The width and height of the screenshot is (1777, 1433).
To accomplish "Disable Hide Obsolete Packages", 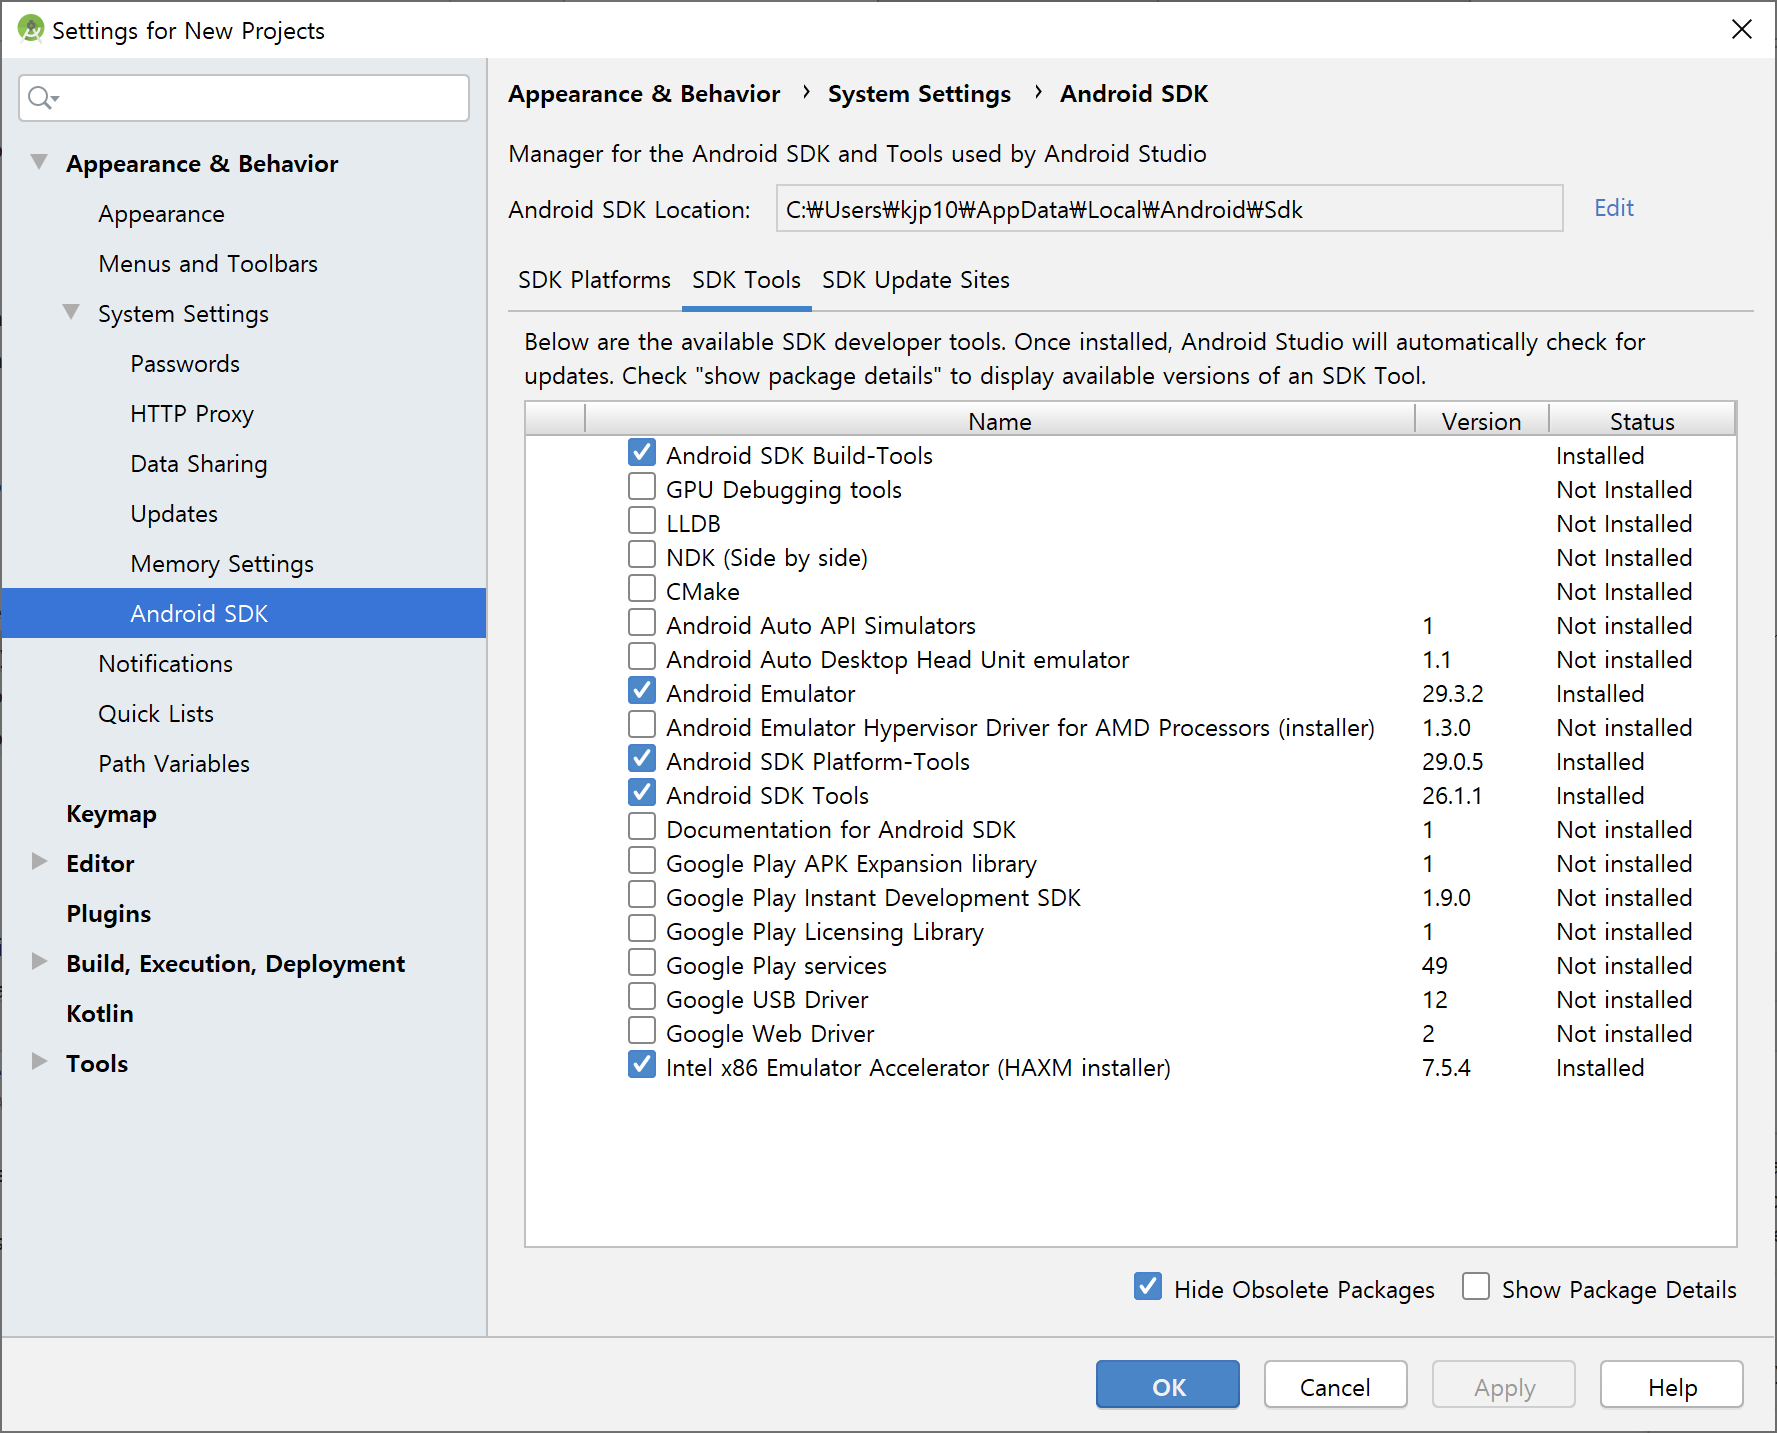I will pyautogui.click(x=1147, y=1287).
